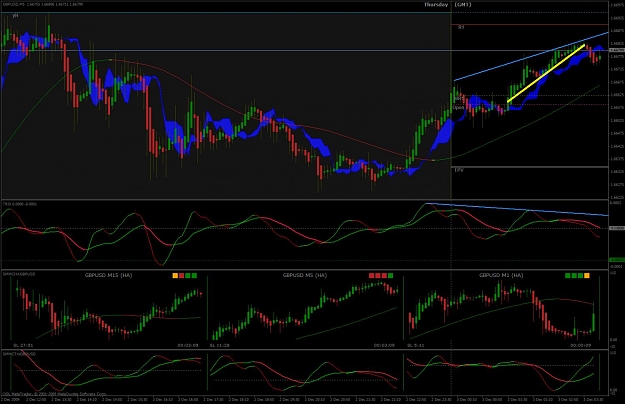Screen dimensions: 625x404
Task: Click the SL 27:31 timer text
Action: (x=23, y=345)
